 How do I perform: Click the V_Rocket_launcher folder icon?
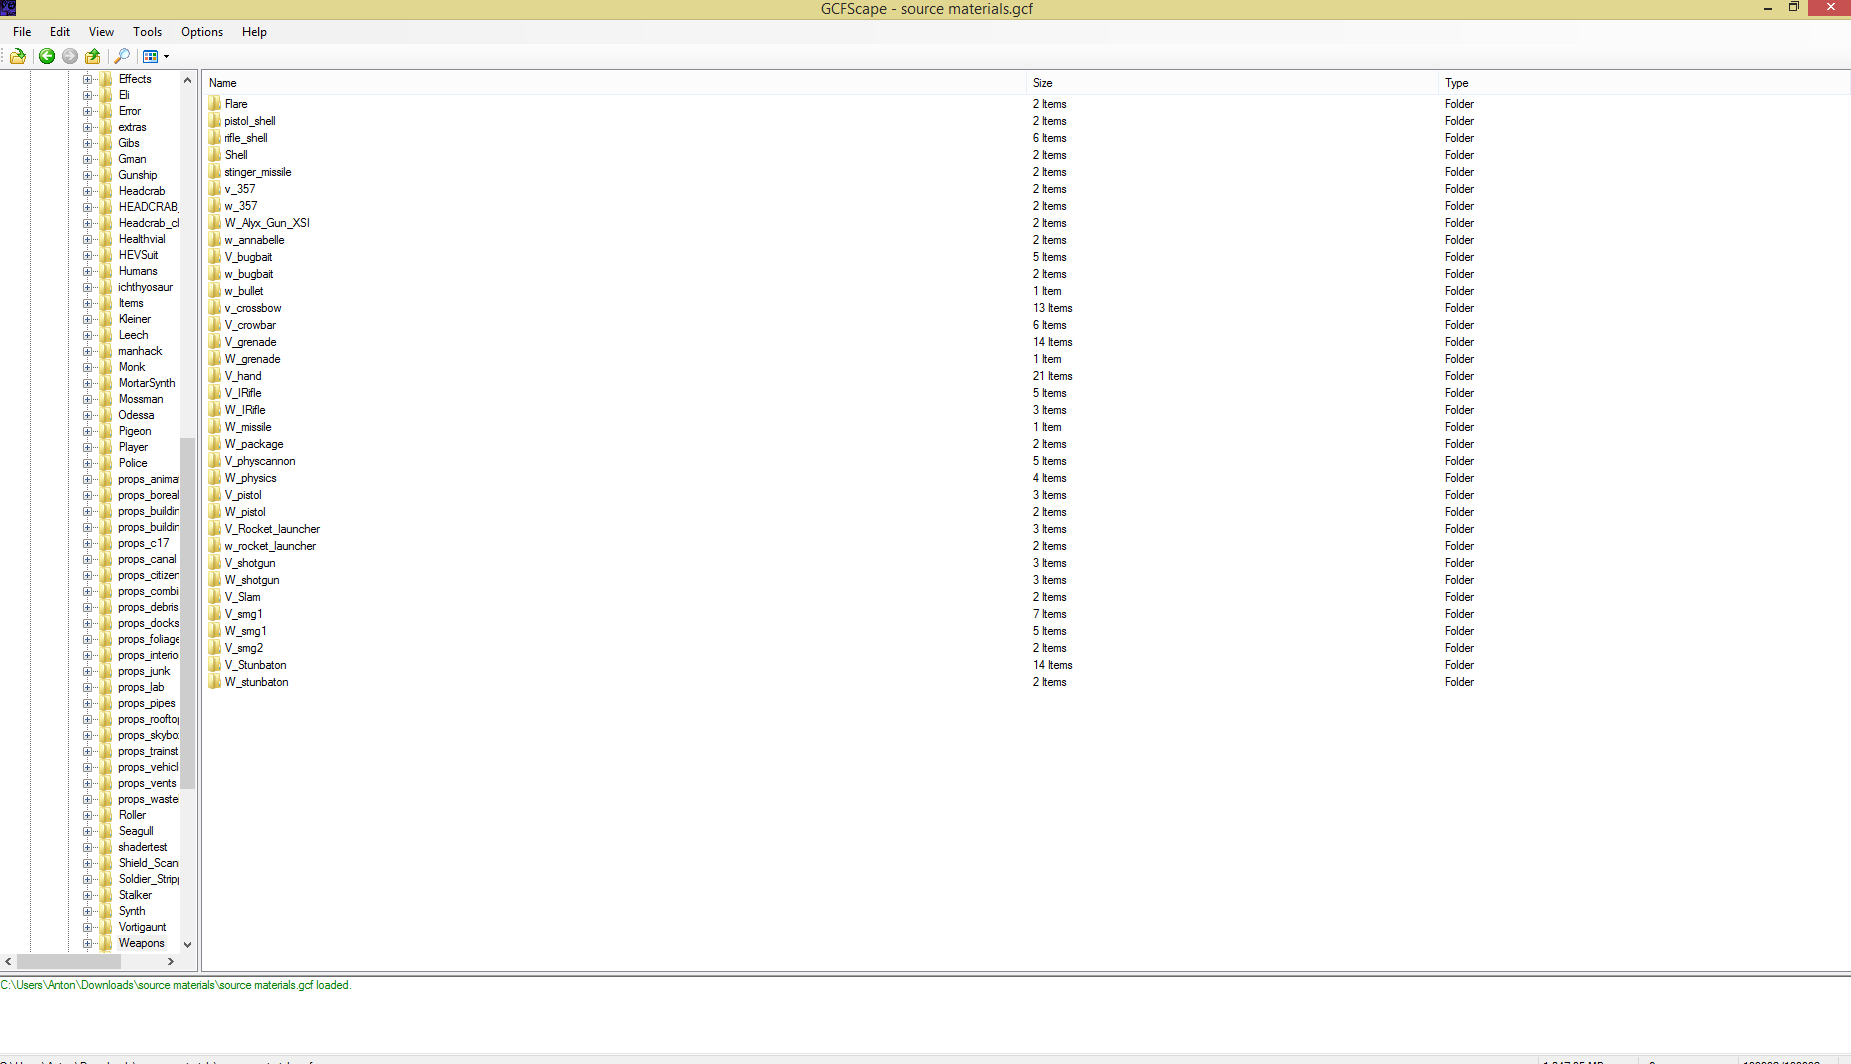[215, 529]
